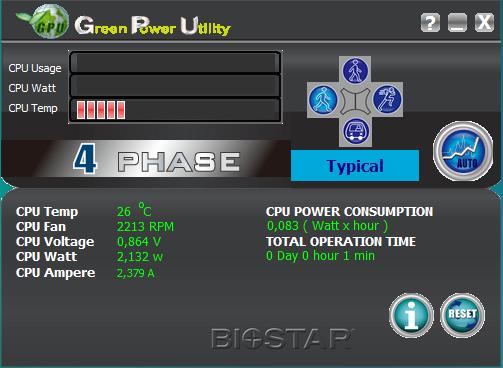Close the Green Power Utility window
Screen dimensions: 503x368
484,23
